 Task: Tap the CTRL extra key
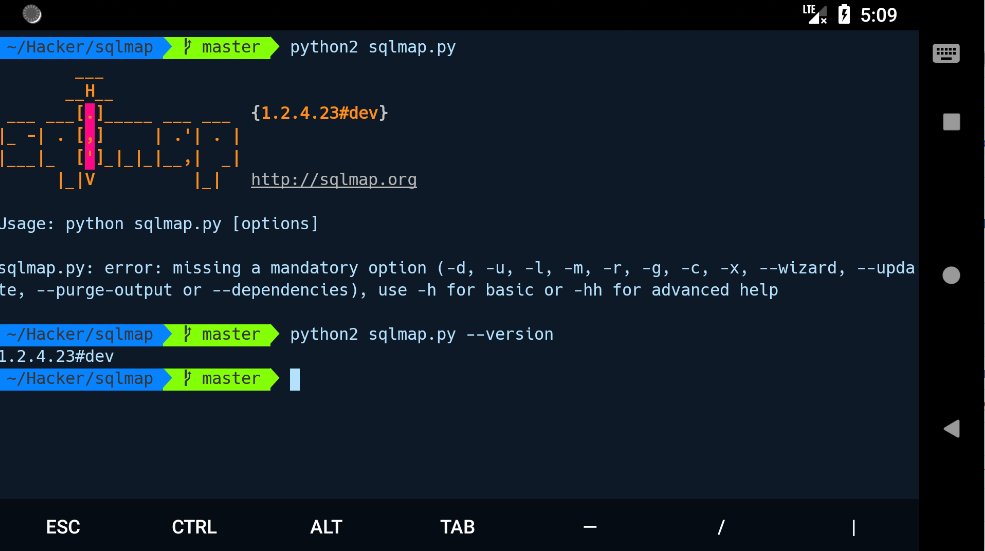[194, 526]
